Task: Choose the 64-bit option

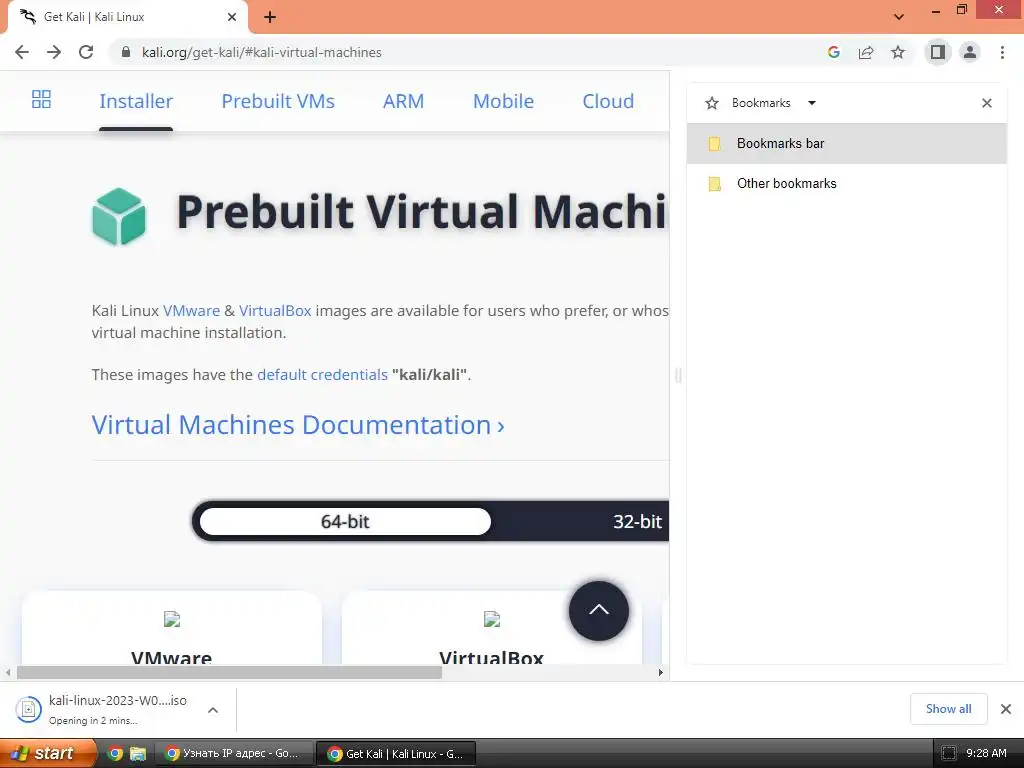Action: pyautogui.click(x=345, y=522)
